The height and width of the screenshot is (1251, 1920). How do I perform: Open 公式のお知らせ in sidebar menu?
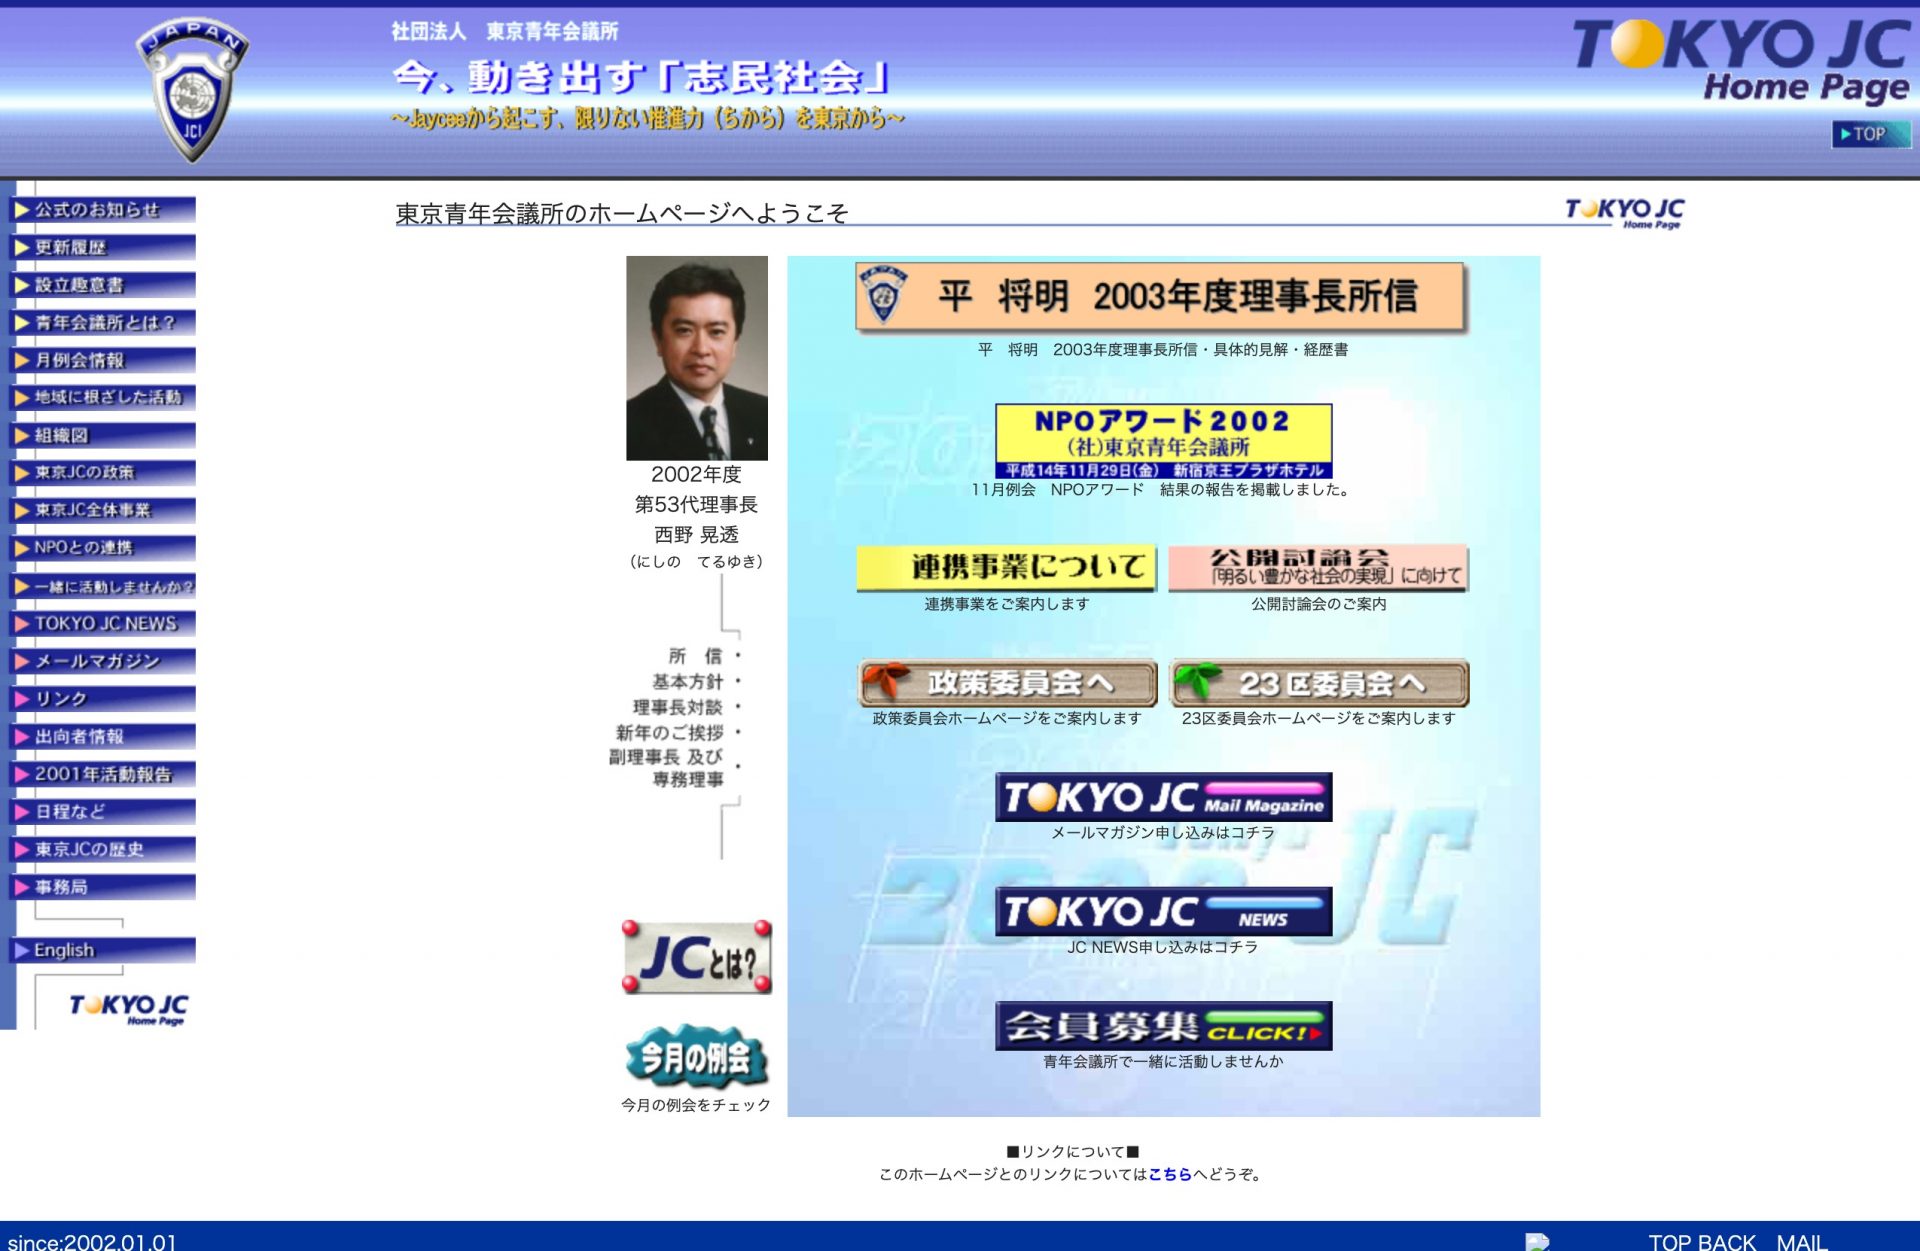(103, 210)
